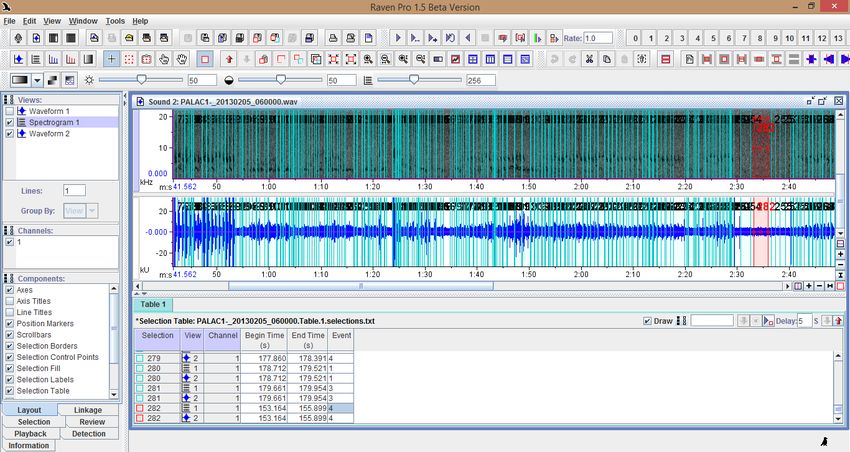Viewport: 850px width, 452px height.
Task: Uncheck the Draw checkbox in selection table
Action: point(647,321)
